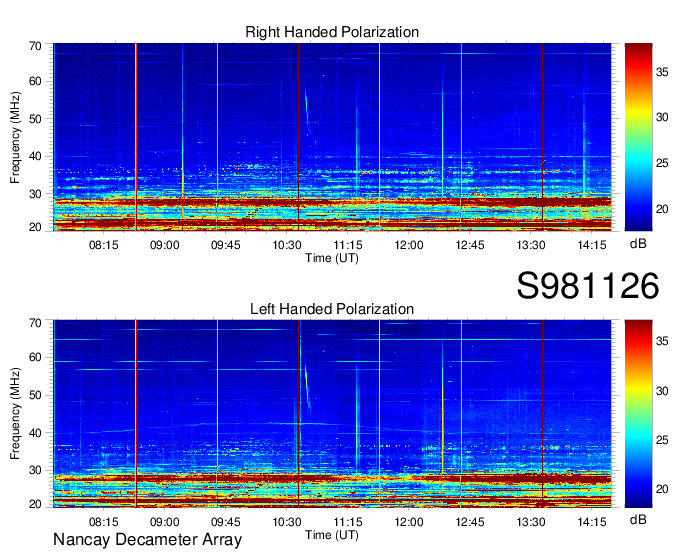This screenshot has height=552, width=680.
Task: Click the 'Nancay Decameter Array' caption
Action: click(x=147, y=540)
